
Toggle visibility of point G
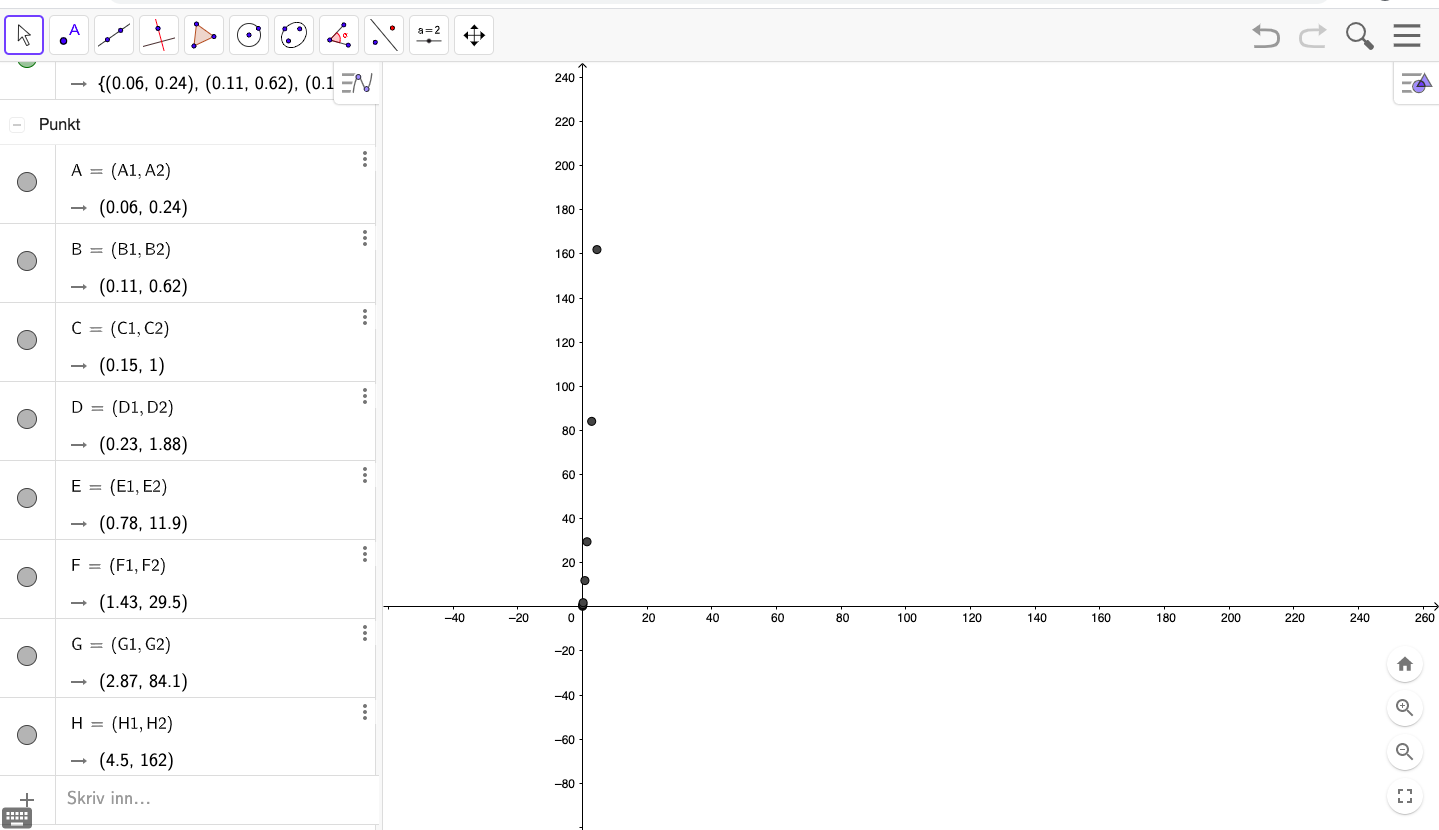[27, 656]
